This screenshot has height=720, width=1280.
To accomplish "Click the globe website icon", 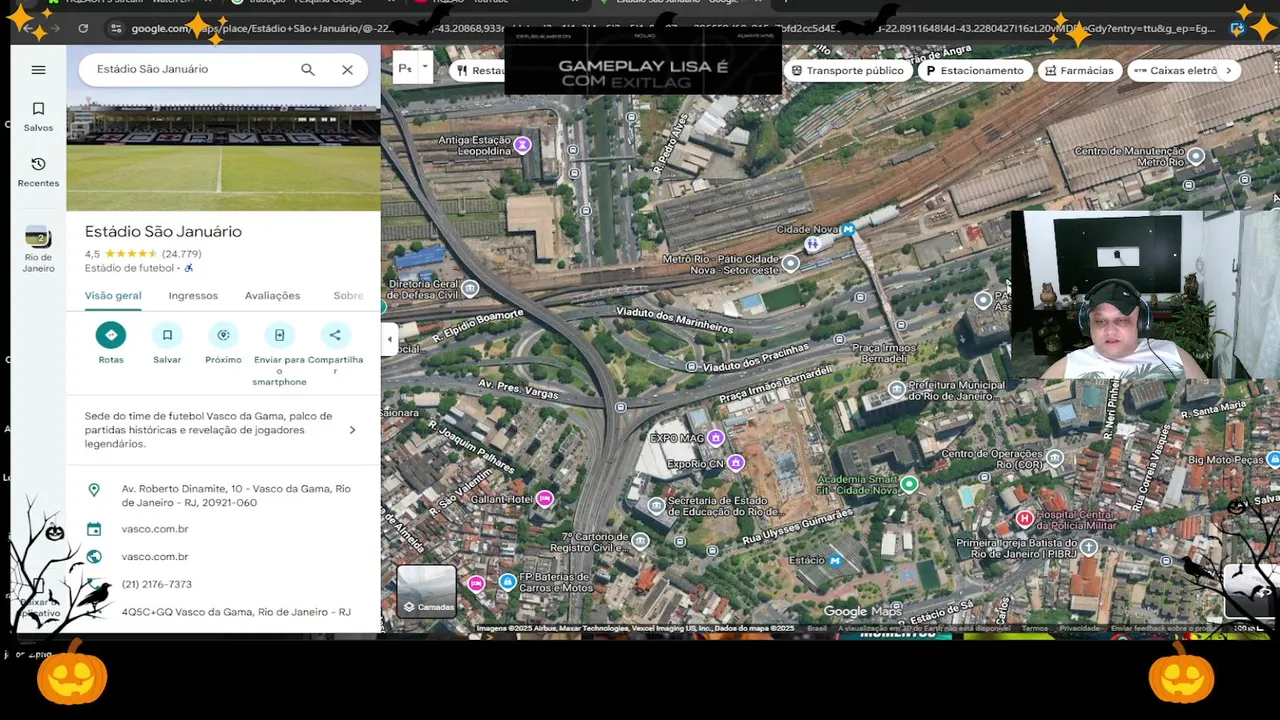I will coord(94,557).
